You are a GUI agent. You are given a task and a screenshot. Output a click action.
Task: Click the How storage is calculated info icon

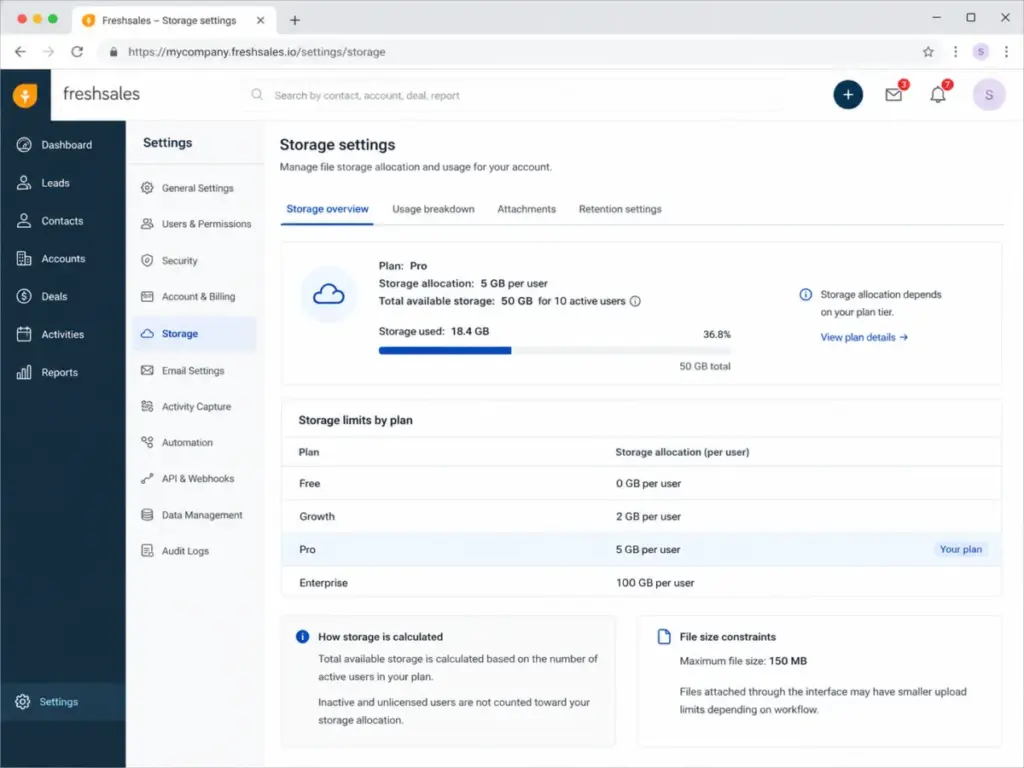(x=302, y=637)
